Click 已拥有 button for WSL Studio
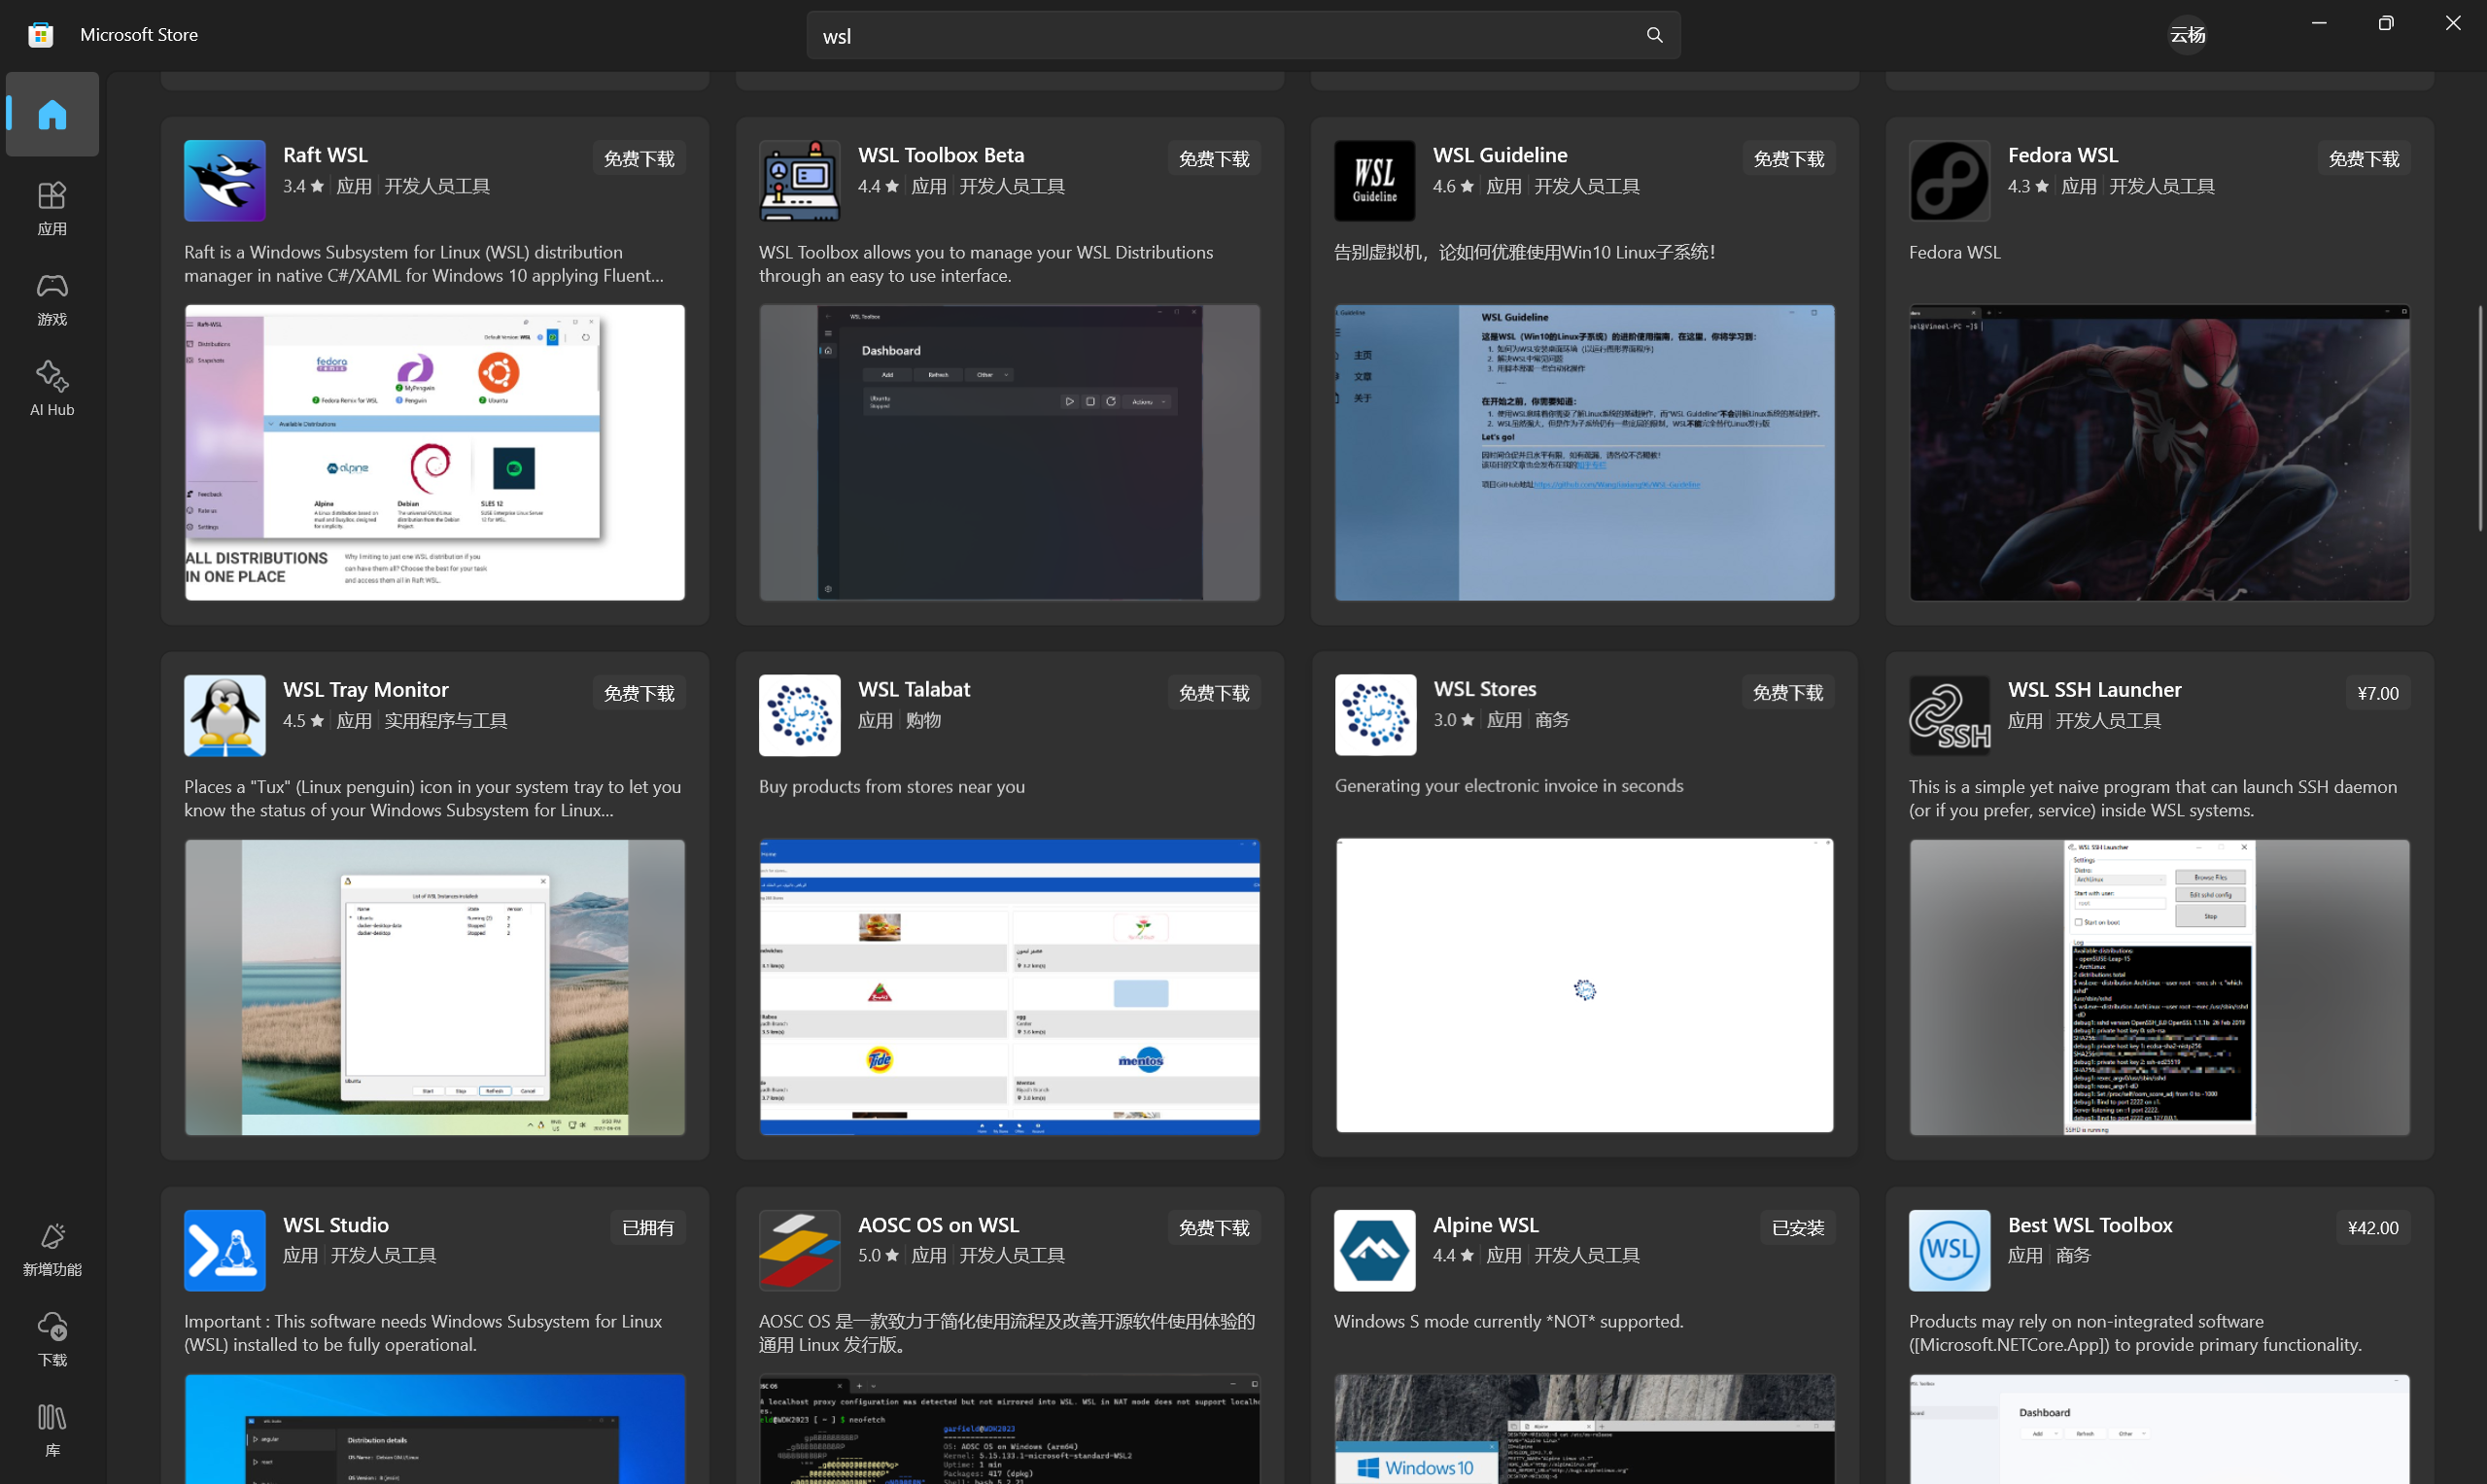Screen dimensions: 2487x1484 [648, 1227]
